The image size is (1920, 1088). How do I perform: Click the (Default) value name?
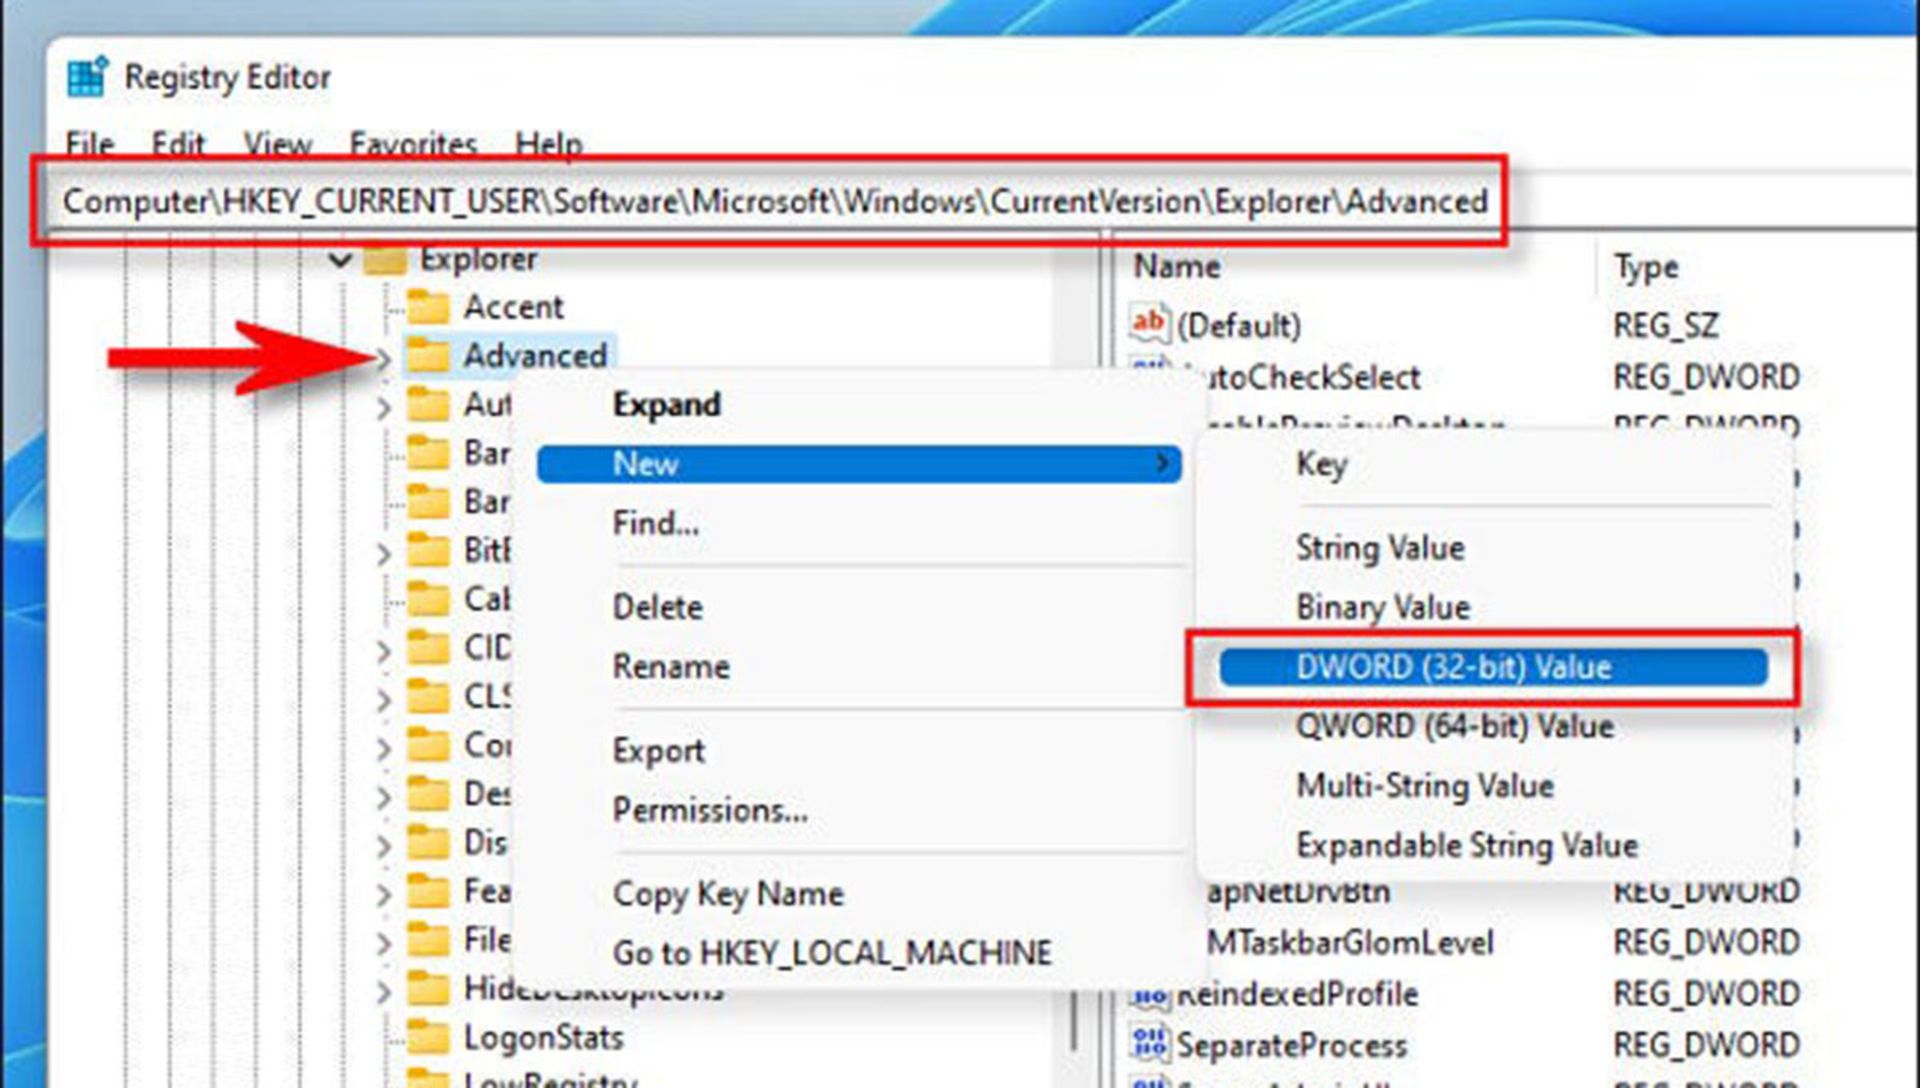pos(1238,326)
